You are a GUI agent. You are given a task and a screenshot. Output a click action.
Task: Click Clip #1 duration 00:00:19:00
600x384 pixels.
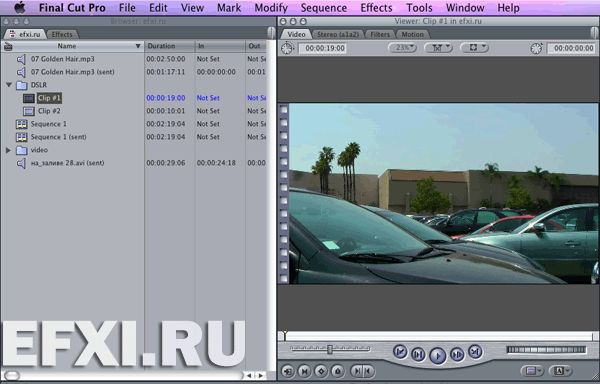tap(166, 98)
